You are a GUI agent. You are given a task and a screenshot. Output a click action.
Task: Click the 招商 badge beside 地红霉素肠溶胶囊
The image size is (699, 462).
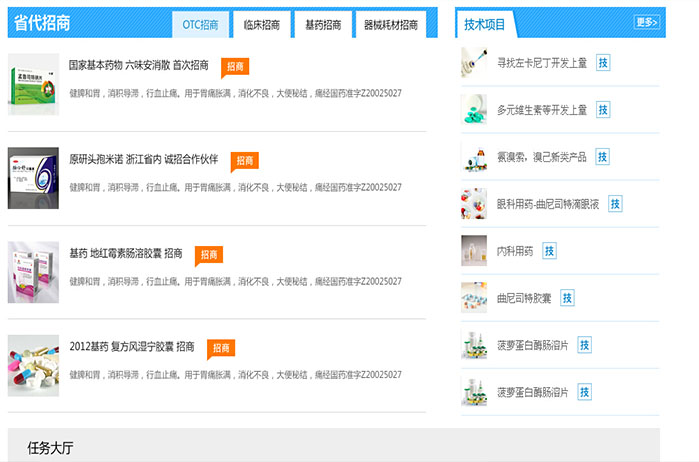click(208, 254)
